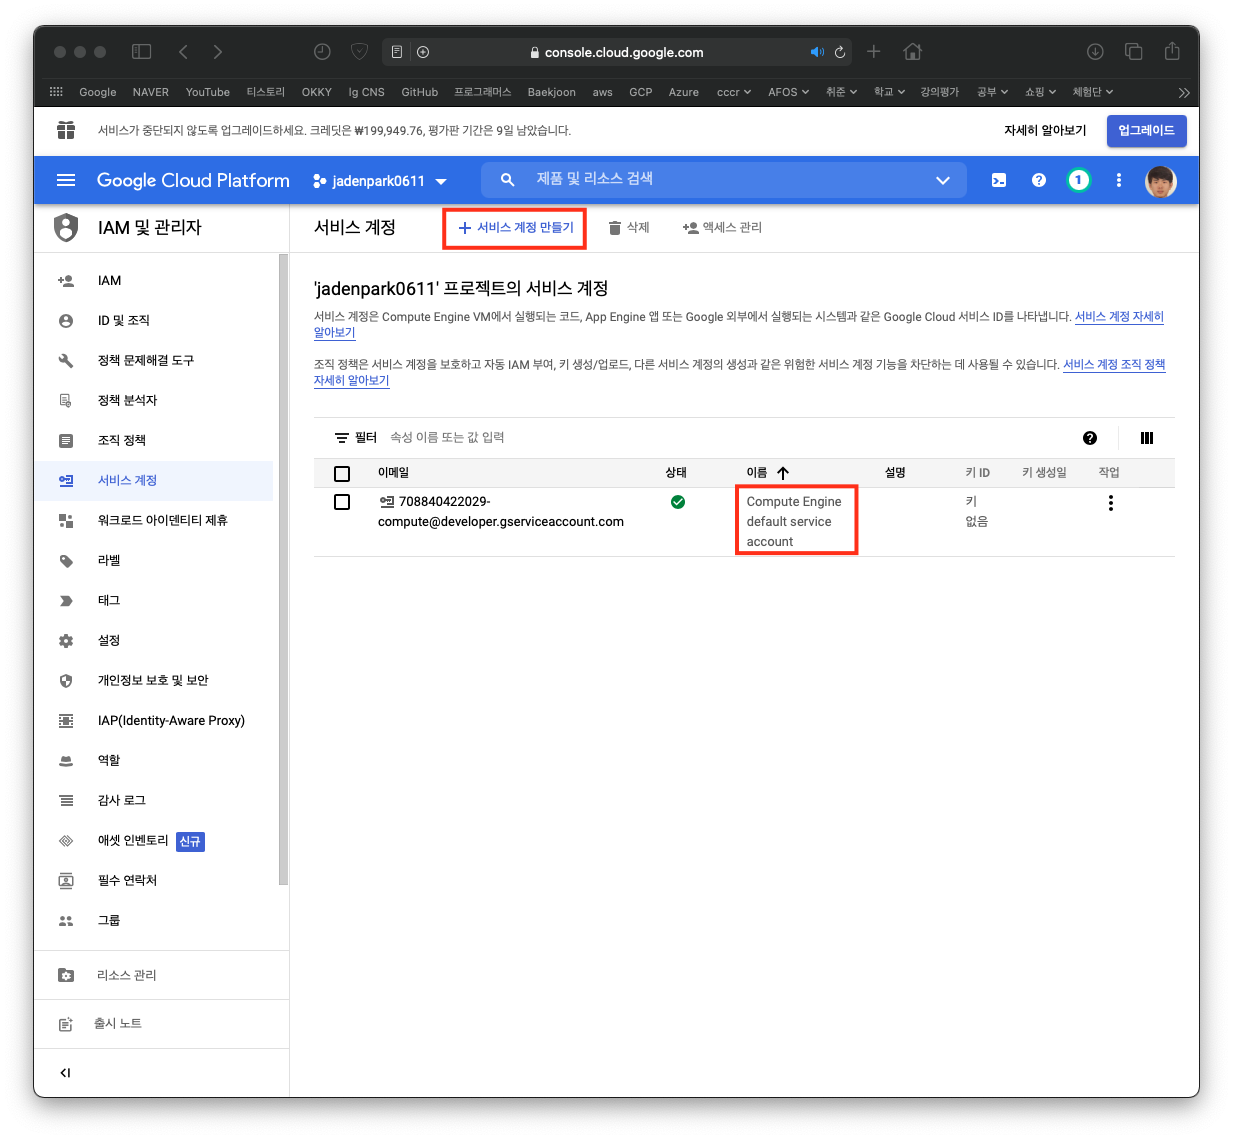Click '자세히 알아보기' in top banner

point(1045,131)
